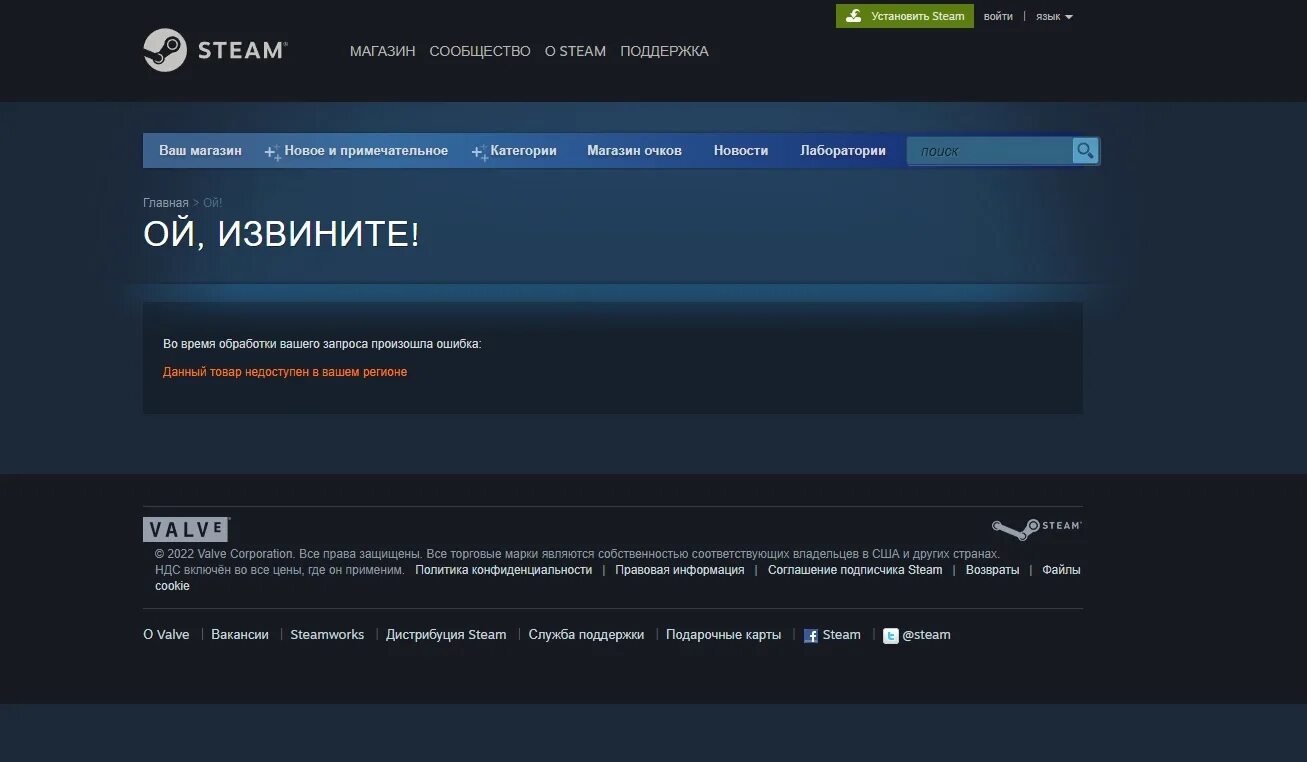Open the Файлы cookie link
This screenshot has width=1307, height=762.
coord(1061,570)
